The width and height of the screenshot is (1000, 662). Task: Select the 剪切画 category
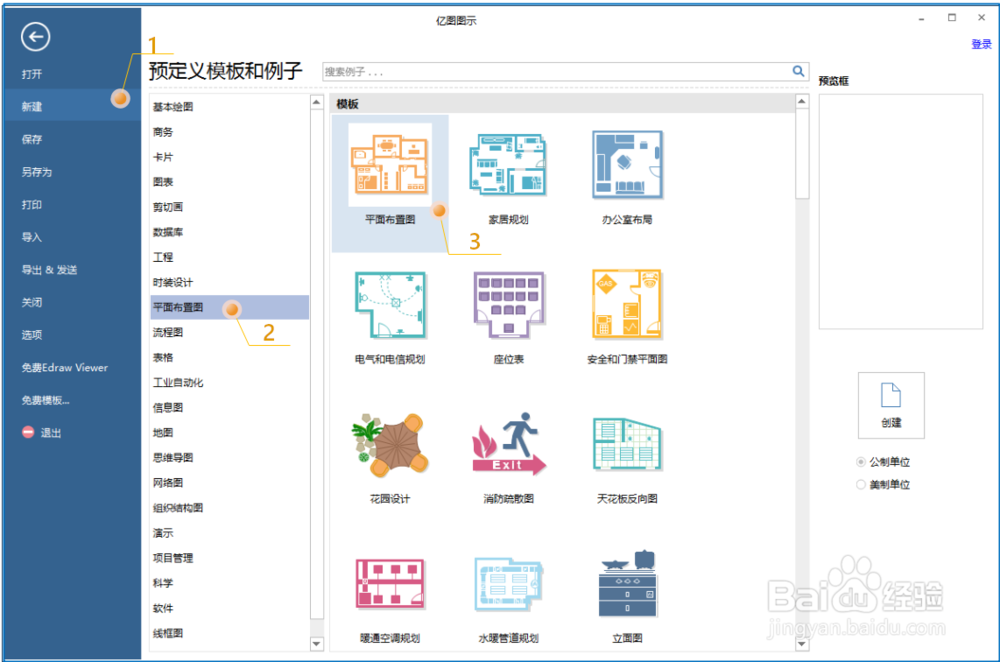[168, 207]
